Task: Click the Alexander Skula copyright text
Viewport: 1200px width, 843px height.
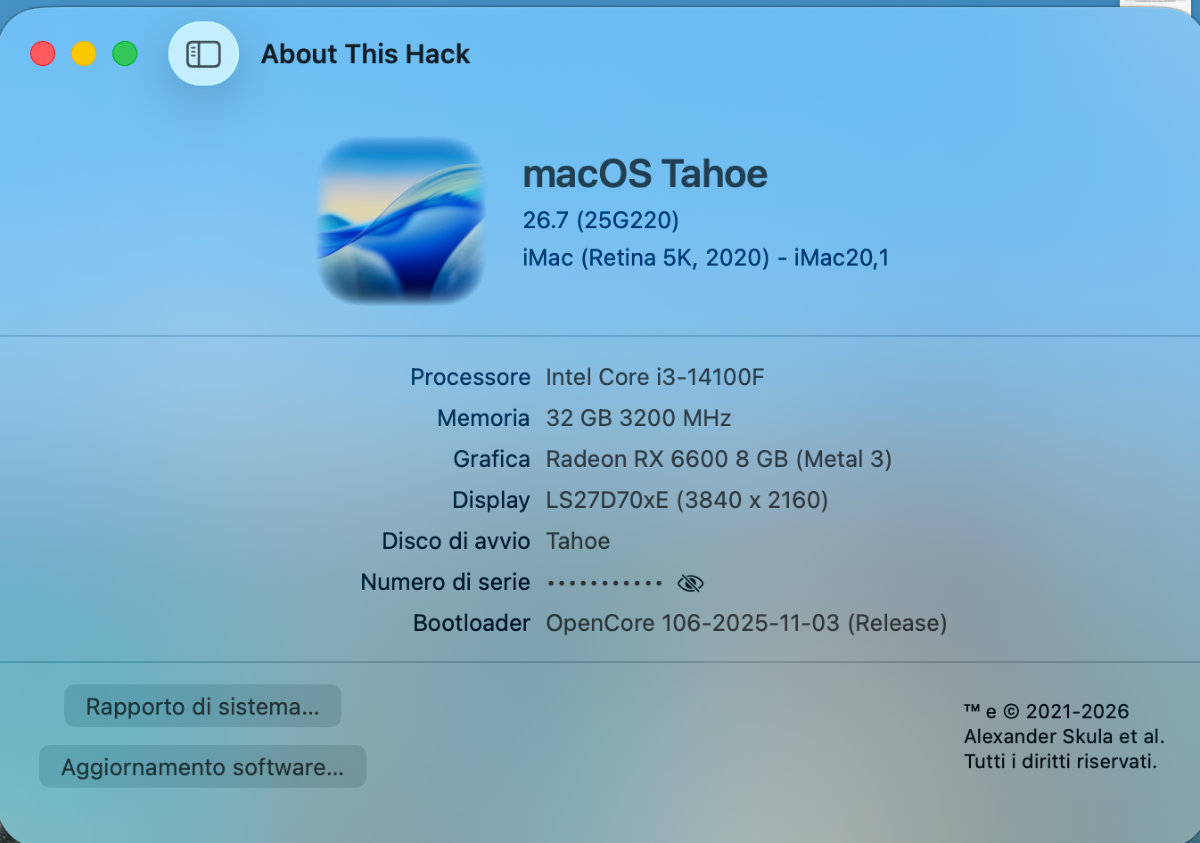Action: (1064, 737)
